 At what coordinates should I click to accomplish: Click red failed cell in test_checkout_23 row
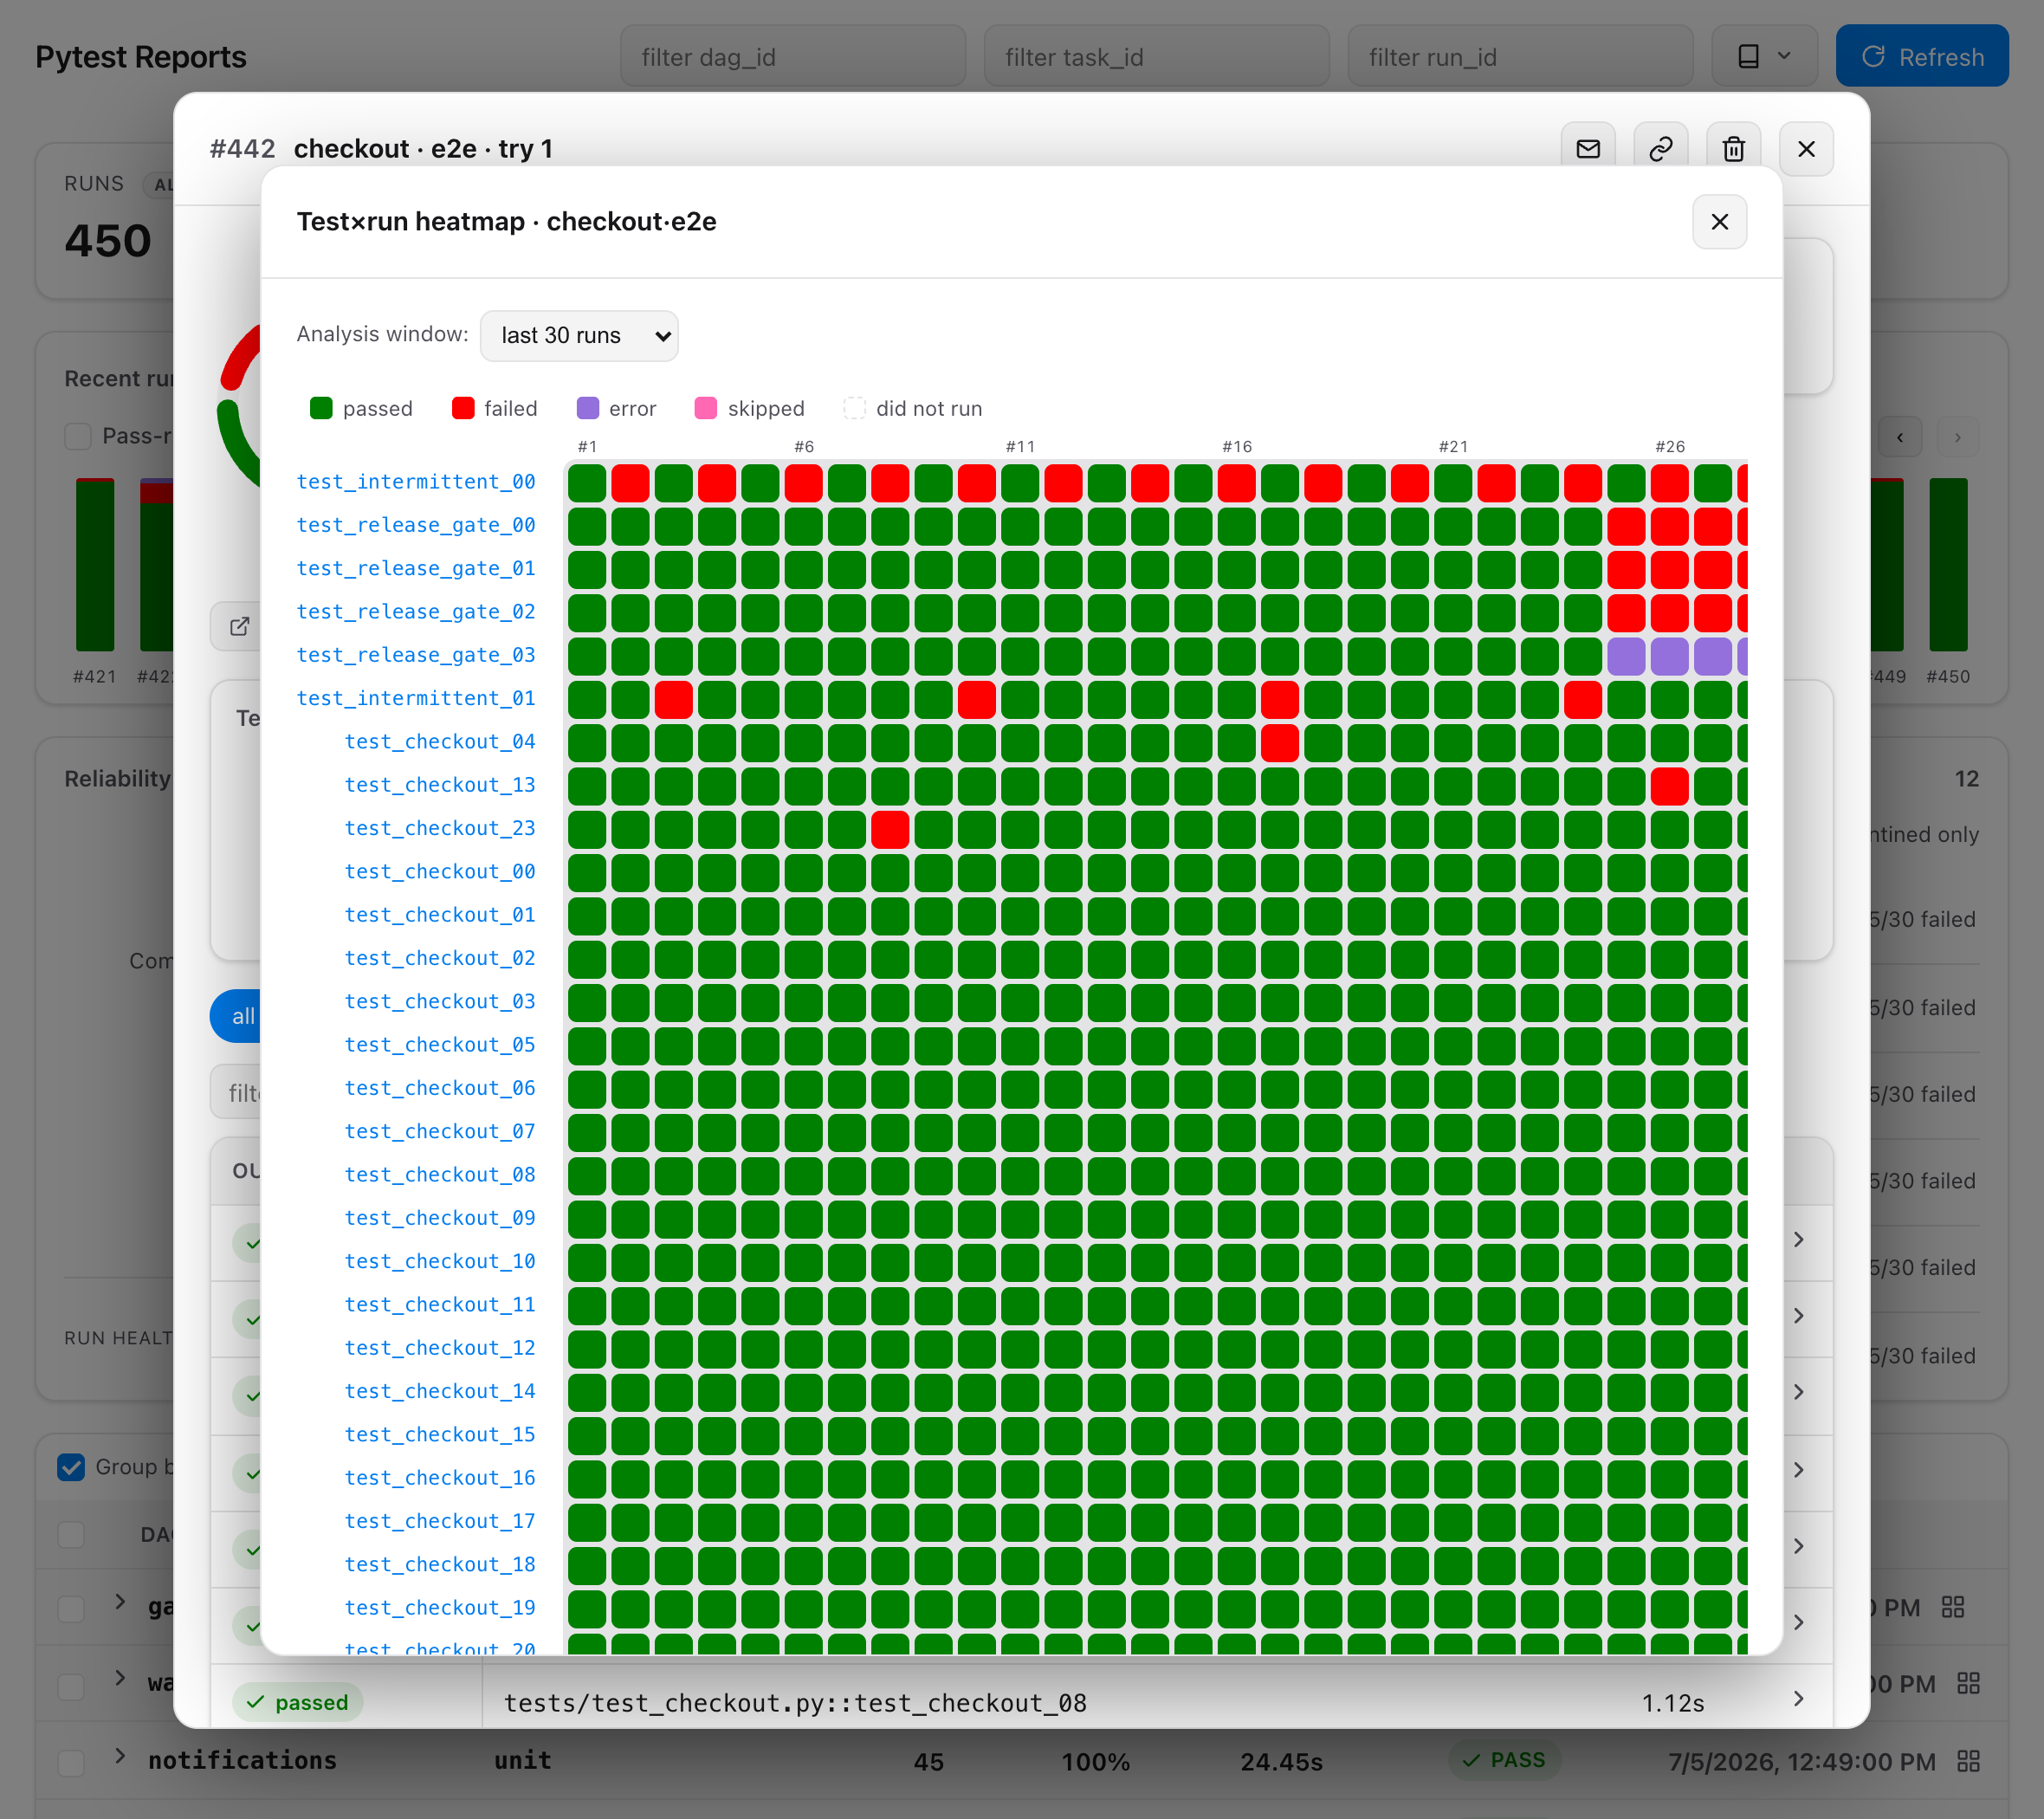(x=890, y=830)
